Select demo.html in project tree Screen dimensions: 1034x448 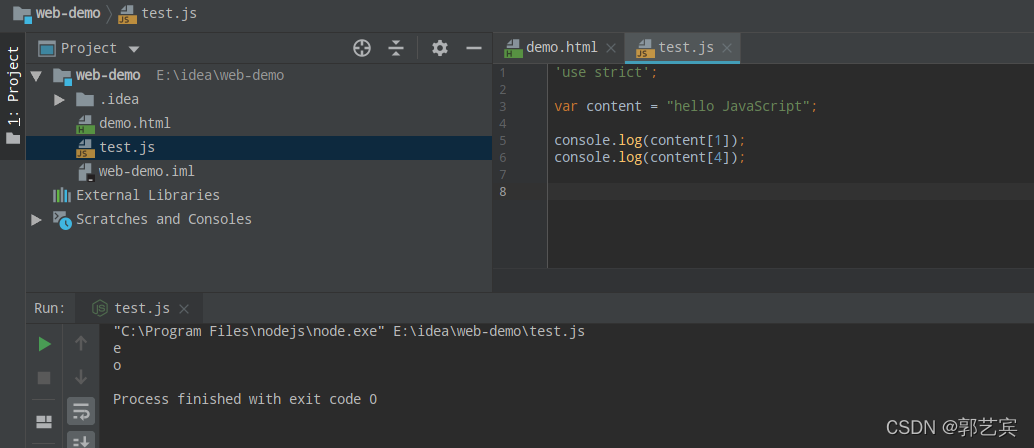pyautogui.click(x=135, y=123)
